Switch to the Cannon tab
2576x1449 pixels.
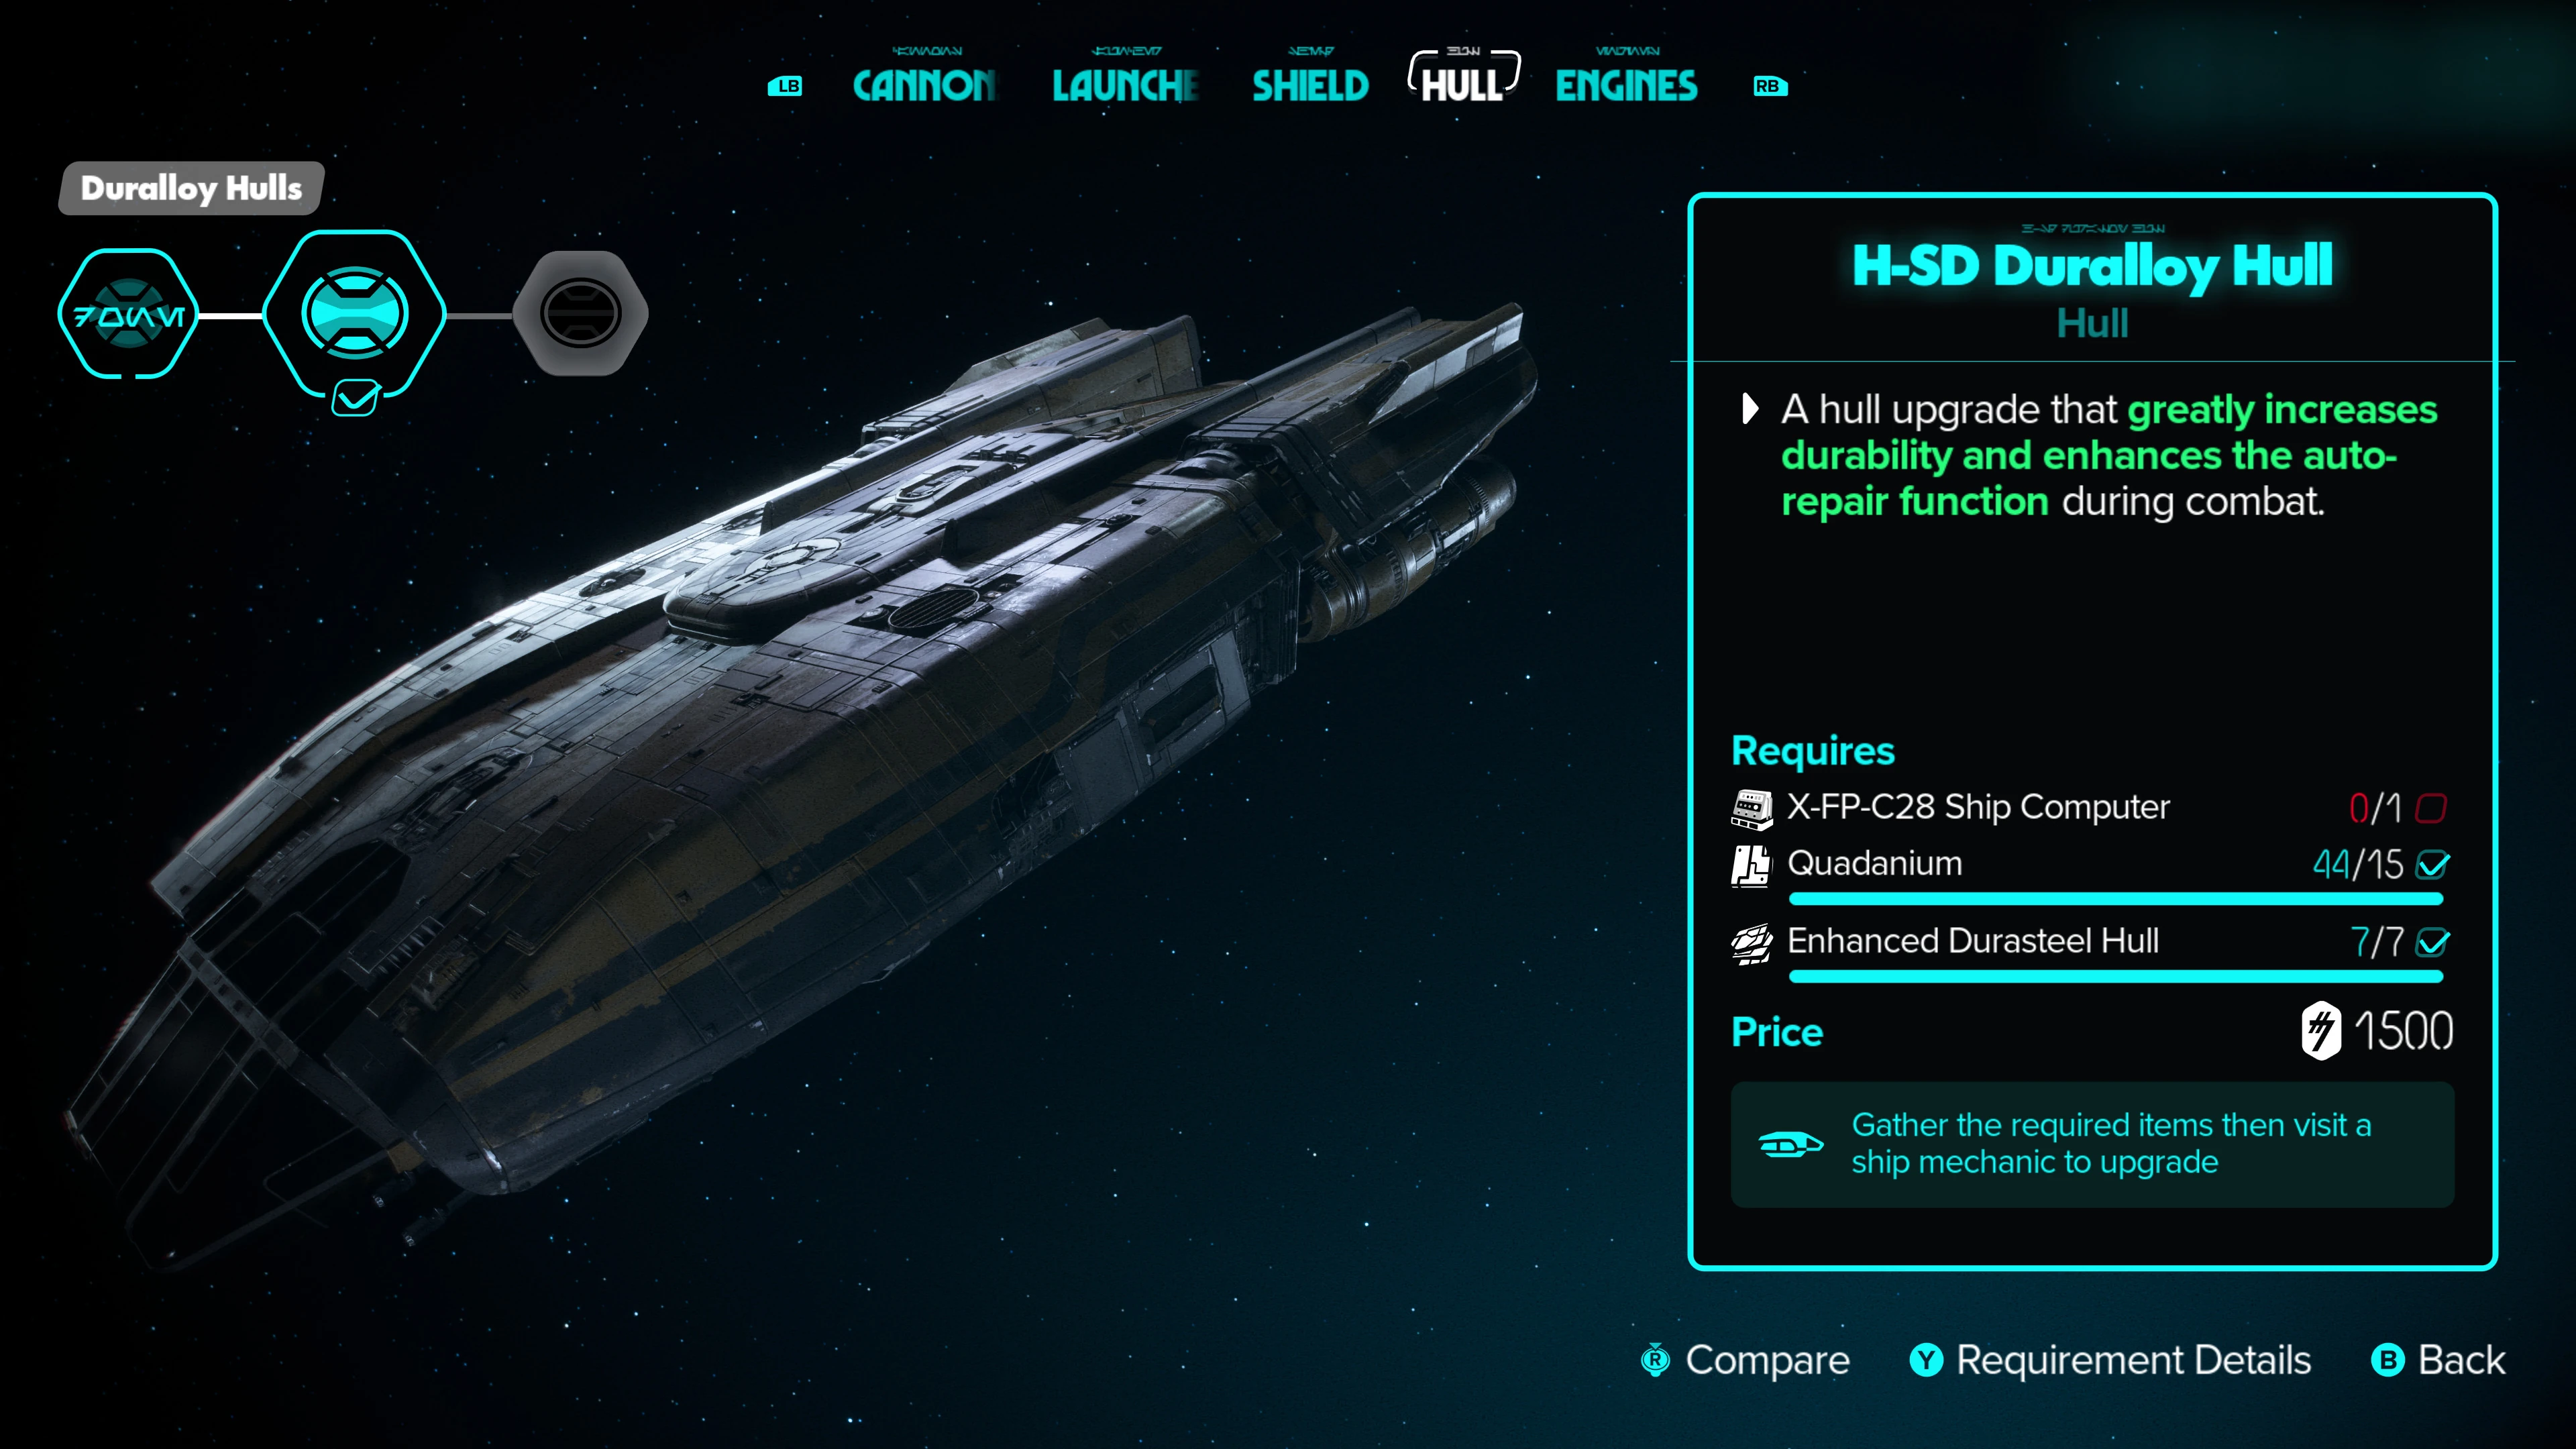924,86
